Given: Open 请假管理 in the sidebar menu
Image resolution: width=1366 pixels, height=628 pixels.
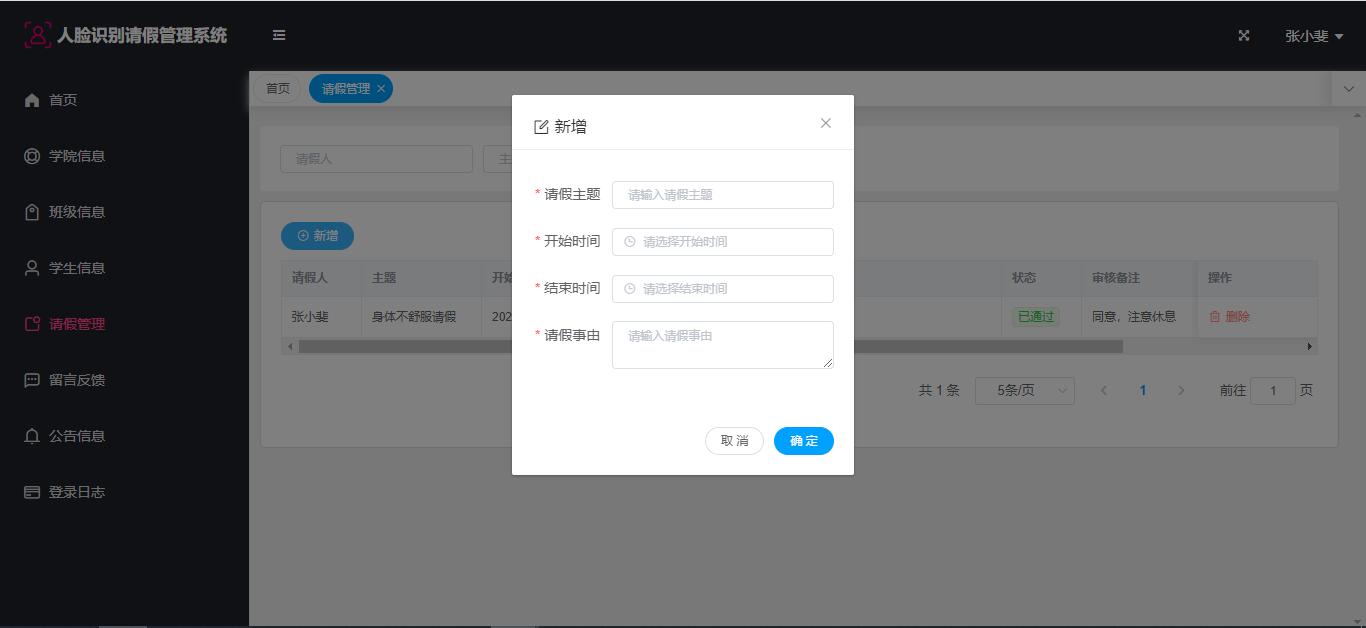Looking at the screenshot, I should (x=77, y=324).
